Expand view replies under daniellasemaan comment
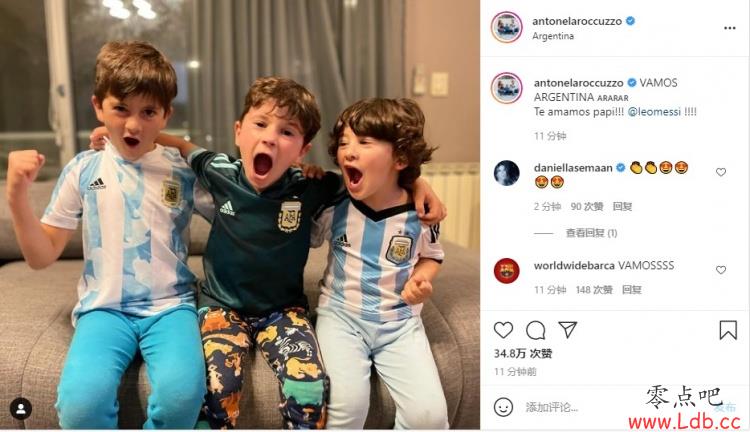750x432 pixels. point(591,233)
